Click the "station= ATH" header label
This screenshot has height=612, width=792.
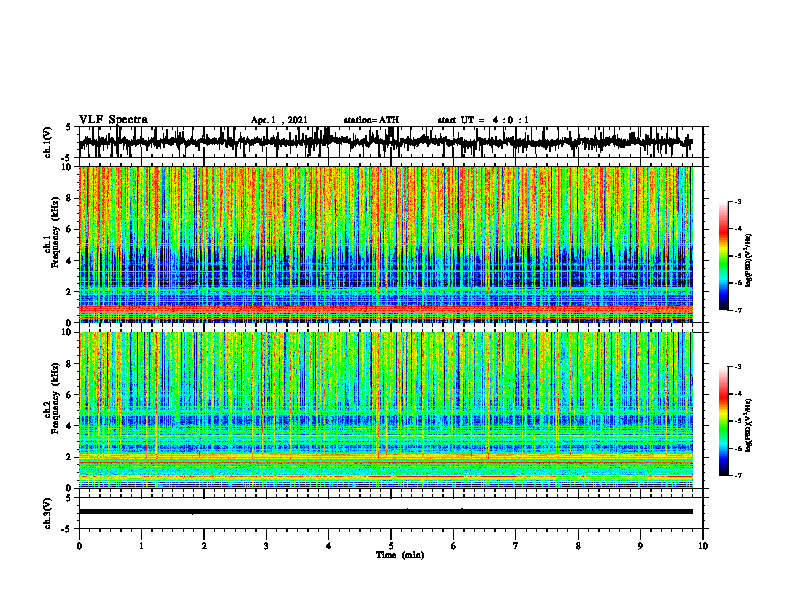click(x=371, y=120)
